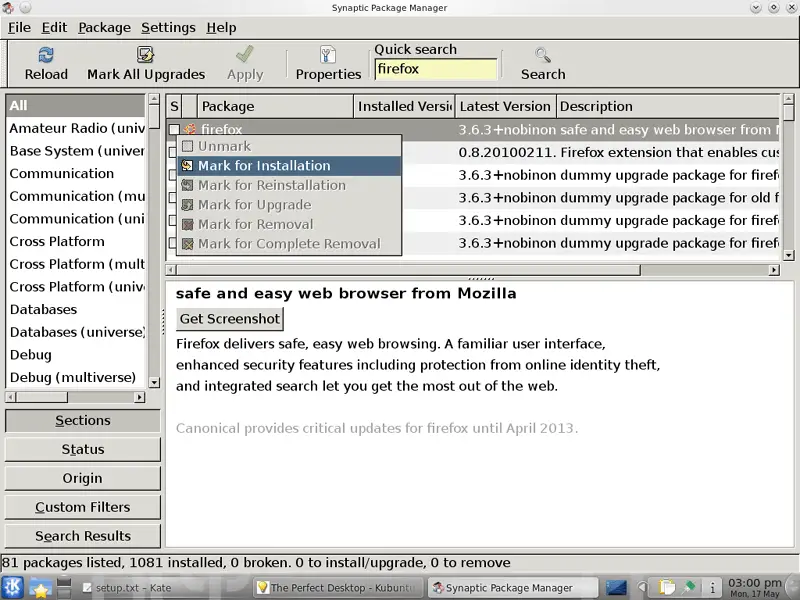The height and width of the screenshot is (600, 800).
Task: Click the Reload toolbar button
Action: click(x=46, y=63)
